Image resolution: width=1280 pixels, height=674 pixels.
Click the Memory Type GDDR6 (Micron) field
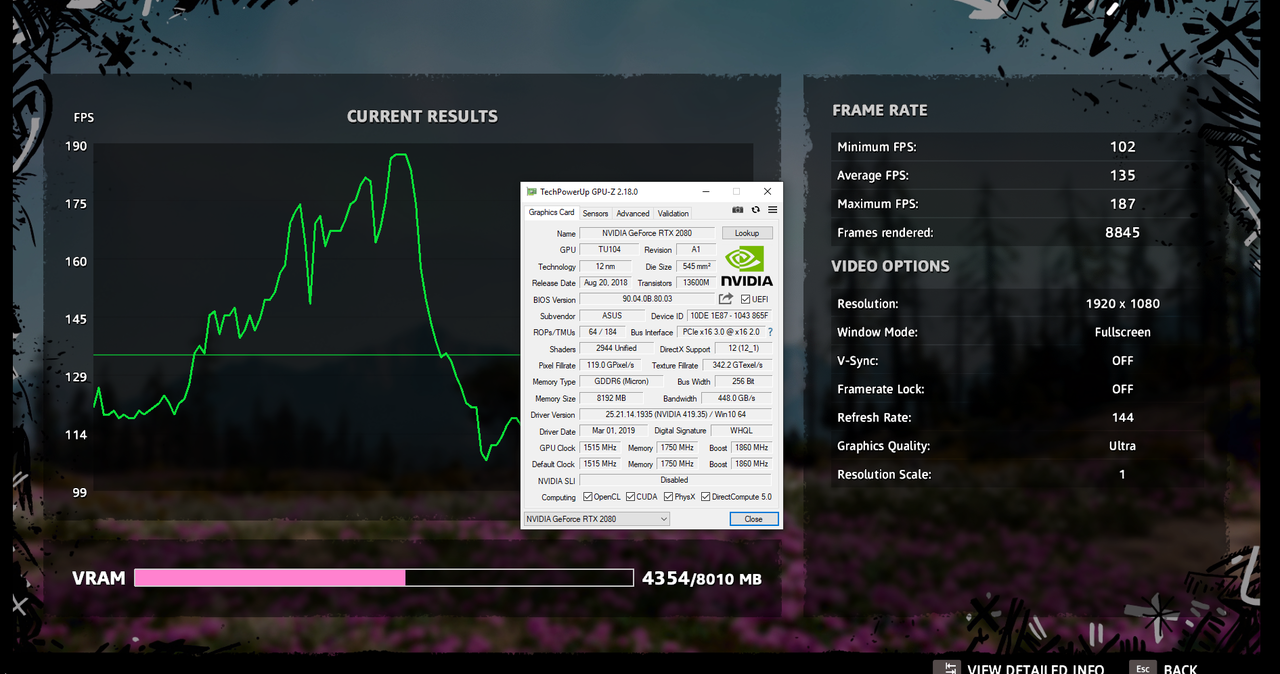[x=621, y=381]
